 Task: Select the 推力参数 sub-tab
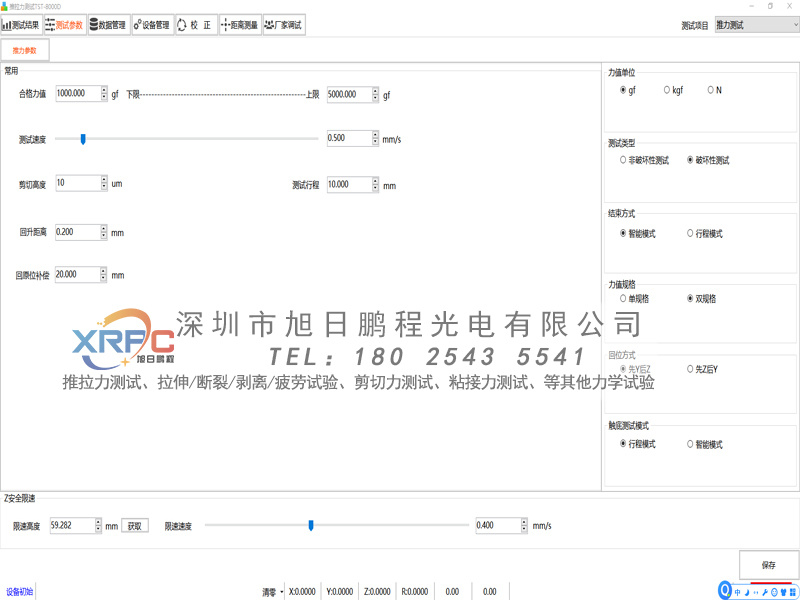pos(25,50)
